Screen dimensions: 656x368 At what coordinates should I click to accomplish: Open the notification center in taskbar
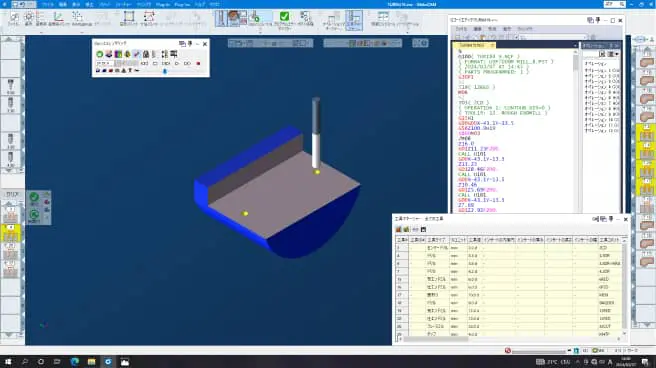[645, 362]
